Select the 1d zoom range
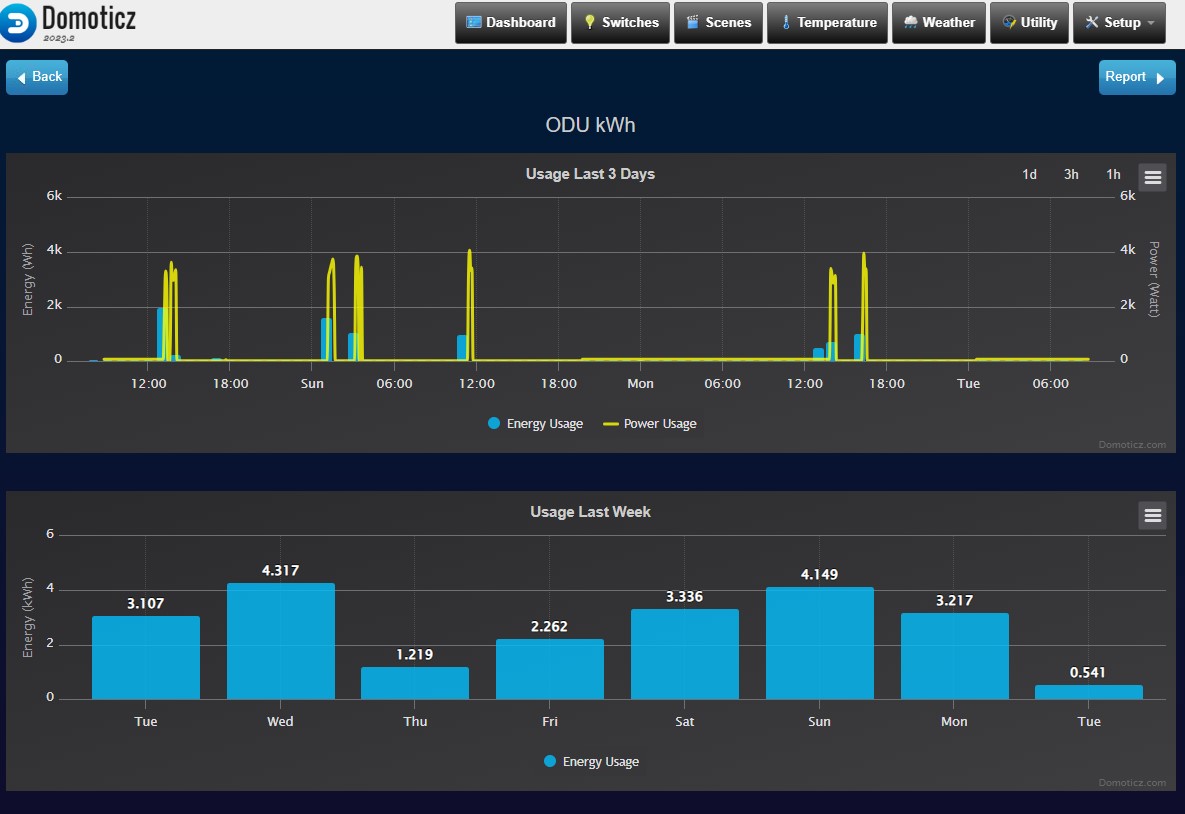Image resolution: width=1185 pixels, height=814 pixels. (x=1029, y=175)
